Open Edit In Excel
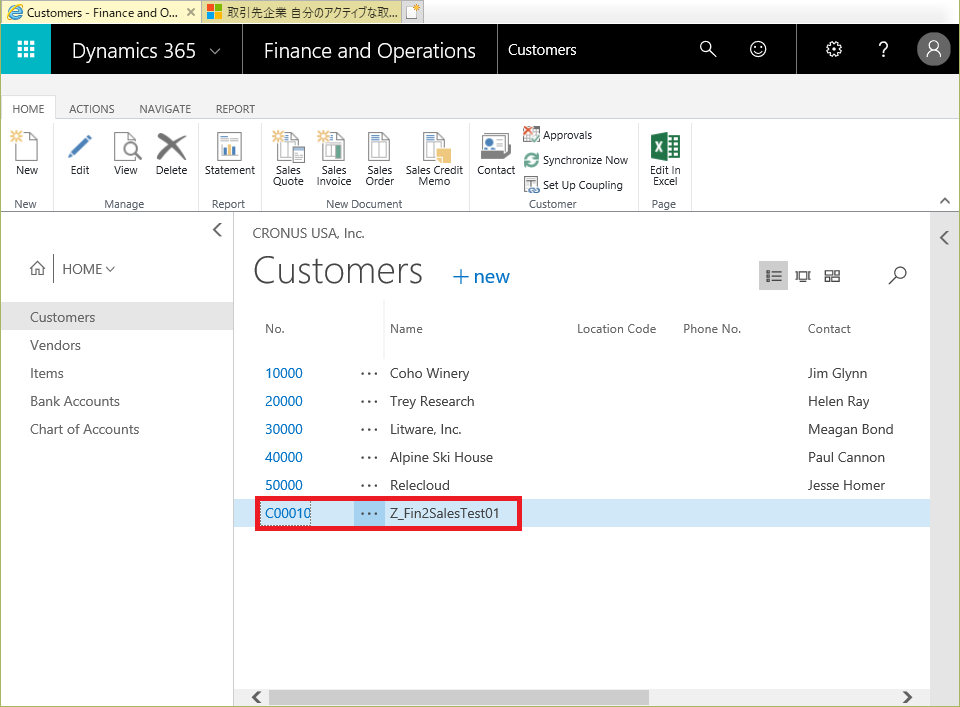Image resolution: width=960 pixels, height=707 pixels. 665,159
